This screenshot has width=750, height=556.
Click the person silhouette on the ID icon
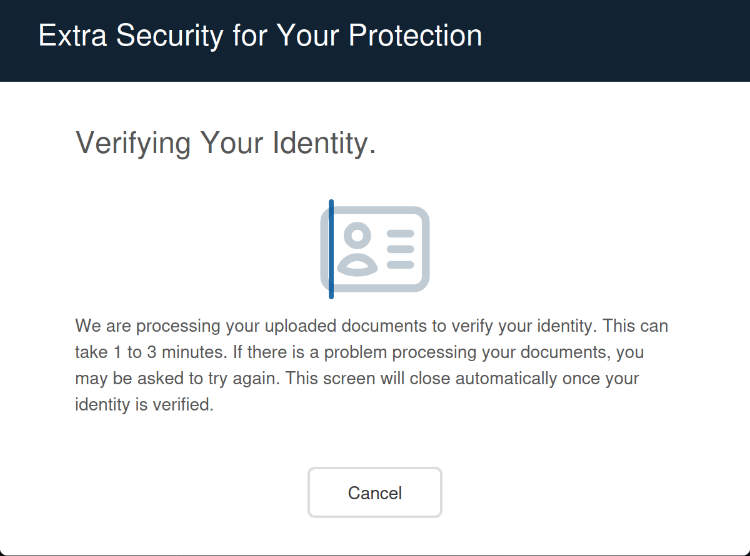point(358,250)
